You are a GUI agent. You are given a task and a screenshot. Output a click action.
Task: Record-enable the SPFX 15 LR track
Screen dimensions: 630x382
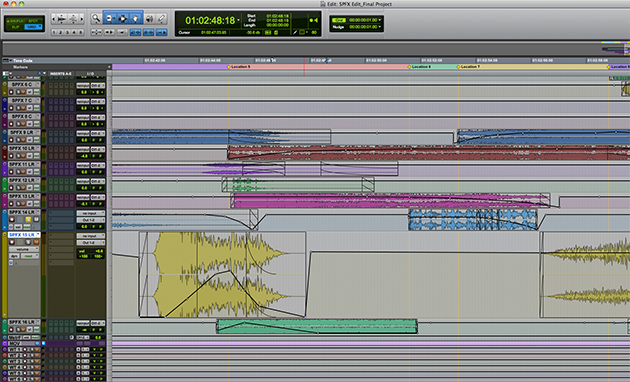pyautogui.click(x=12, y=242)
